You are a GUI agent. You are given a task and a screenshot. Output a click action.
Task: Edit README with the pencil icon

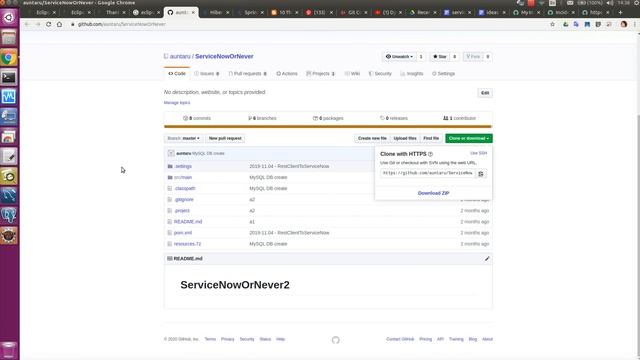click(487, 259)
